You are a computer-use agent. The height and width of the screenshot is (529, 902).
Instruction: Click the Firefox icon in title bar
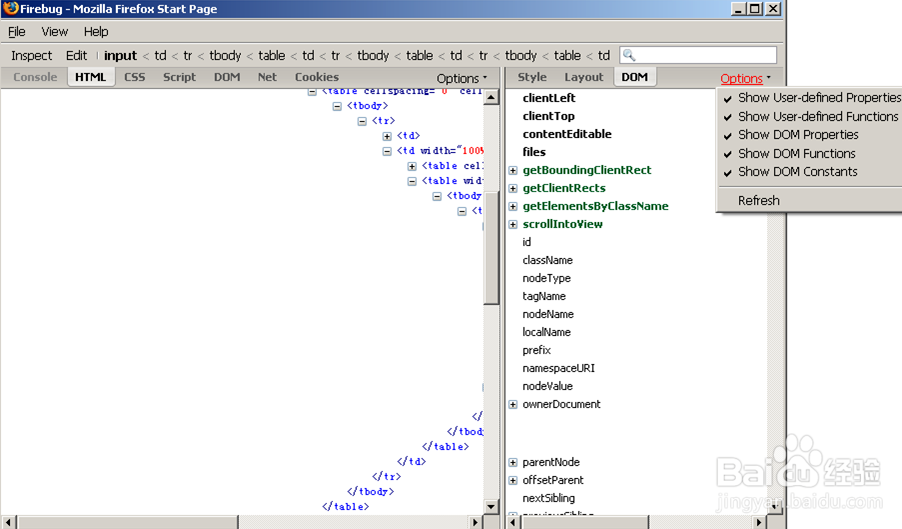tap(10, 9)
